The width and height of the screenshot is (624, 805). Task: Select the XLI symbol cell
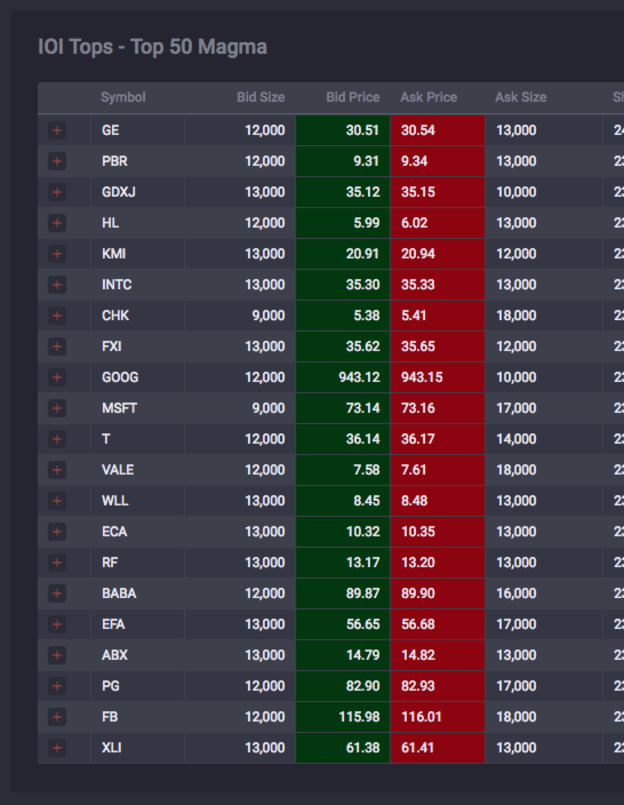(137, 748)
